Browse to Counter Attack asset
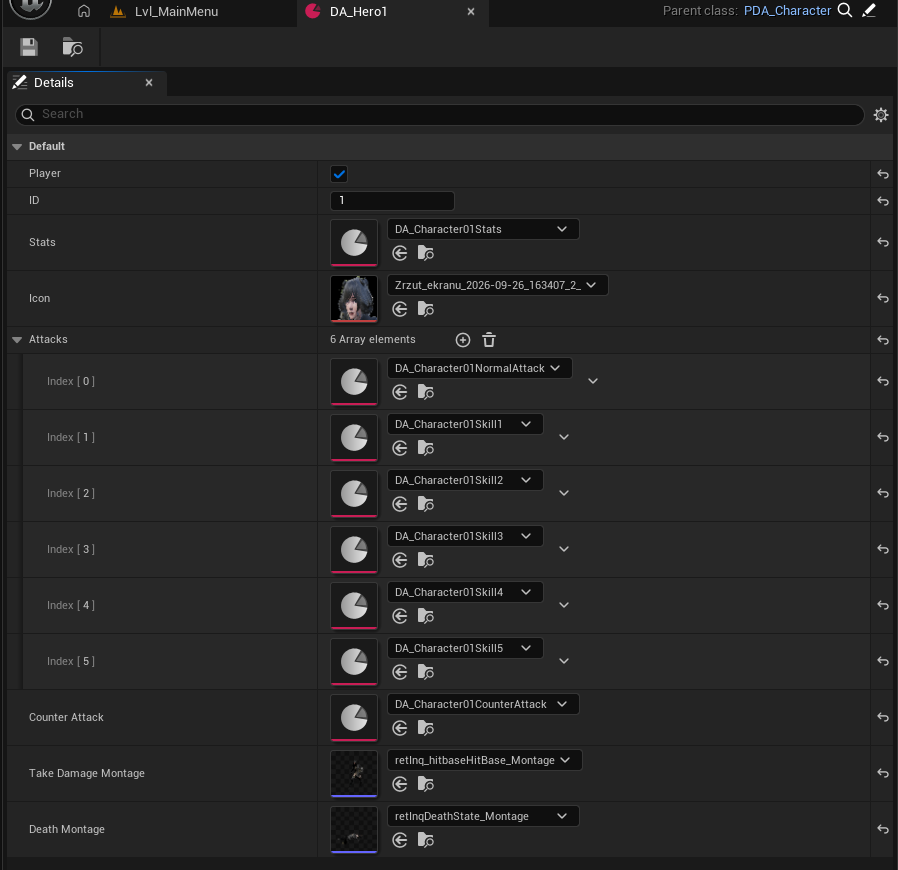 click(x=426, y=729)
